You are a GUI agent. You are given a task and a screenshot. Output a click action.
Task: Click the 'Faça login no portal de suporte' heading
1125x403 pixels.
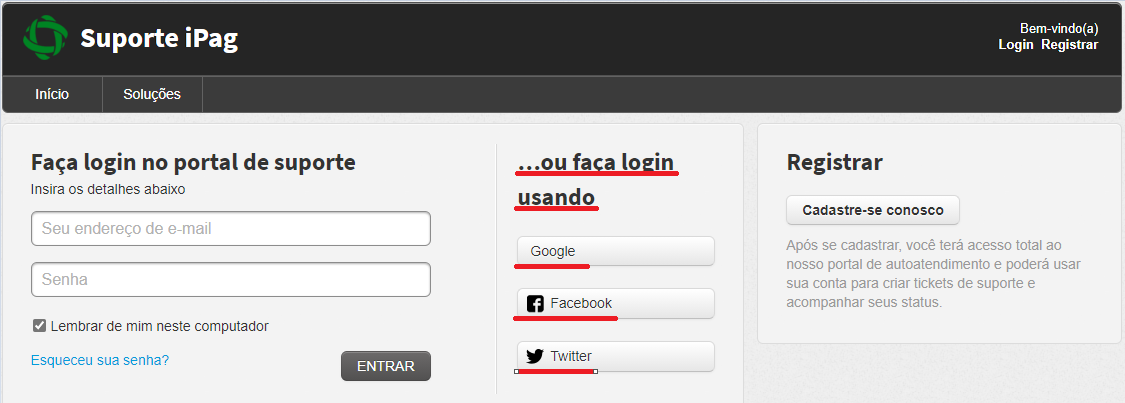point(193,162)
